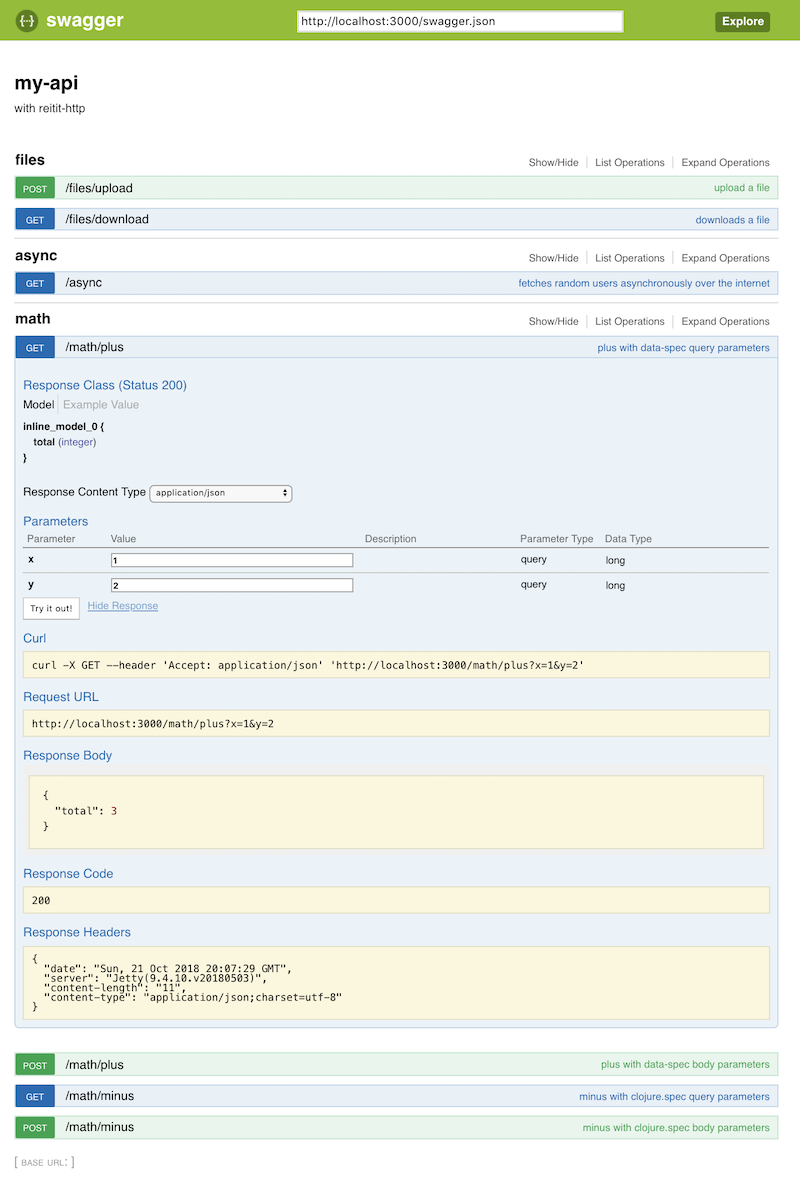Screen dimensions: 800x1186
Task: Click the Hide Response link
Action: [x=122, y=606]
